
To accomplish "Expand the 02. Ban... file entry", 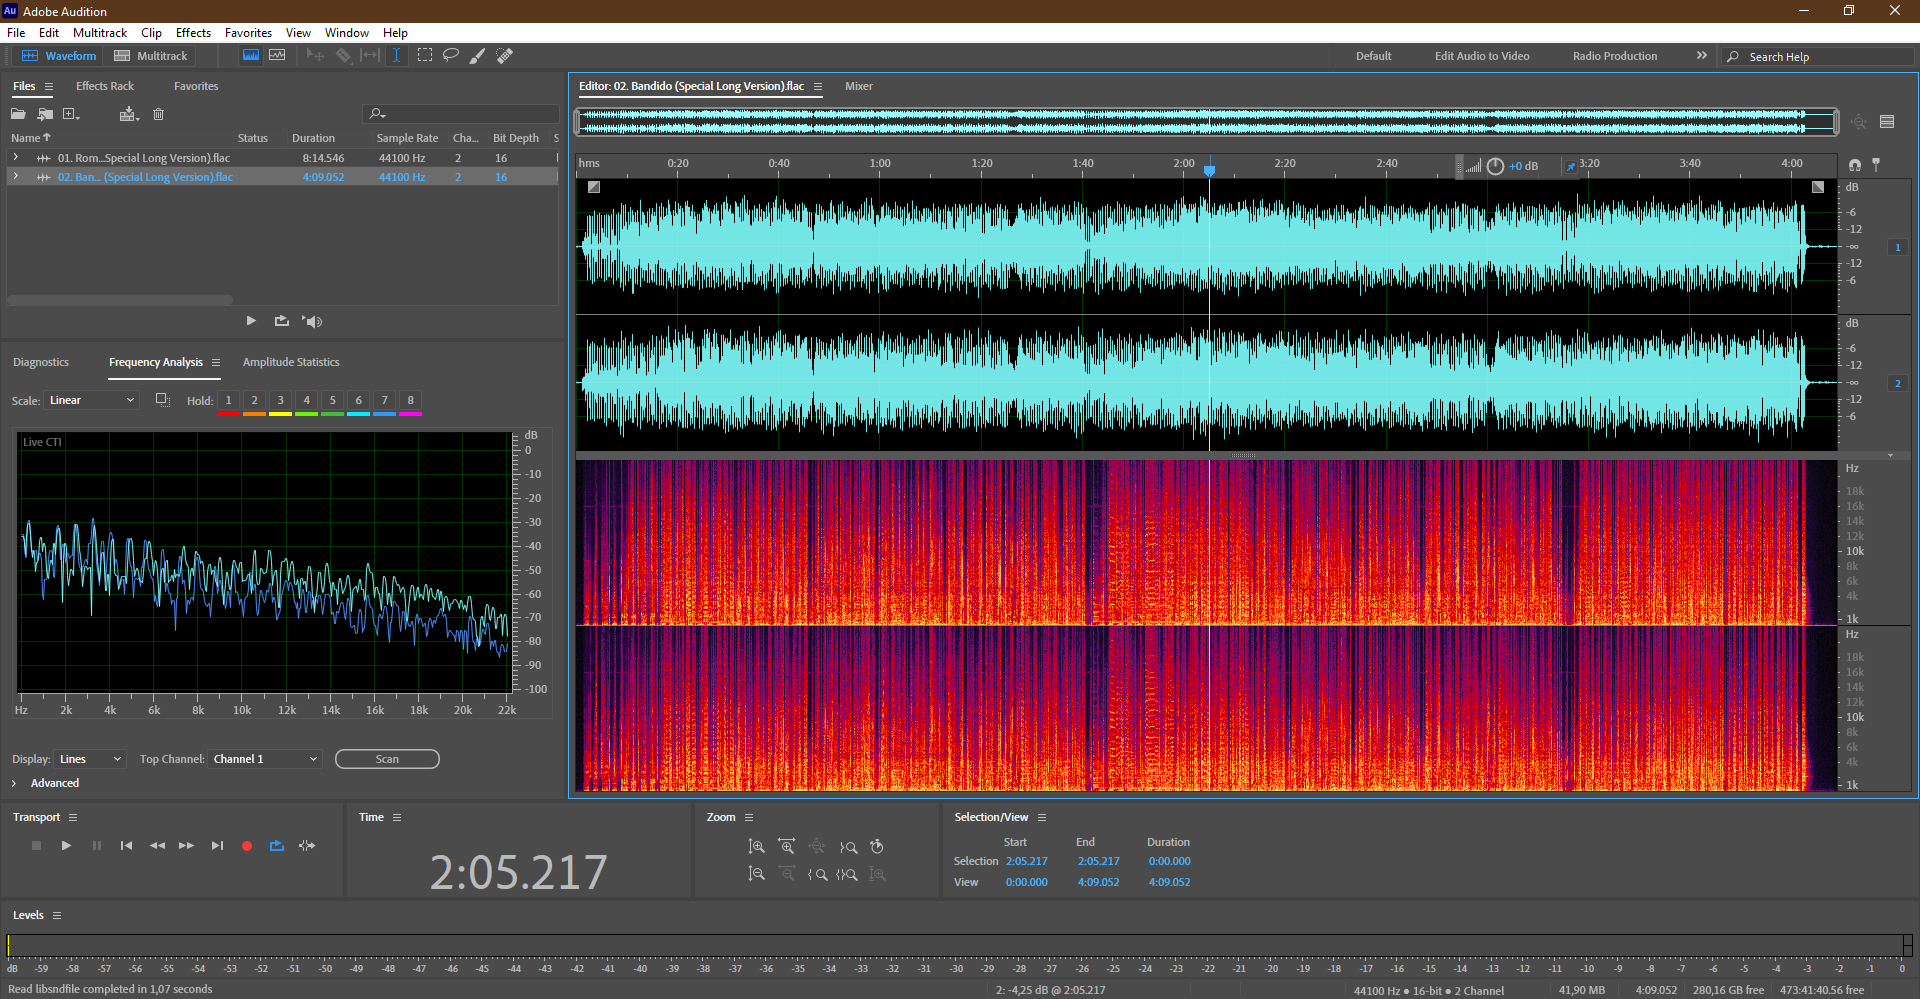I will point(16,177).
